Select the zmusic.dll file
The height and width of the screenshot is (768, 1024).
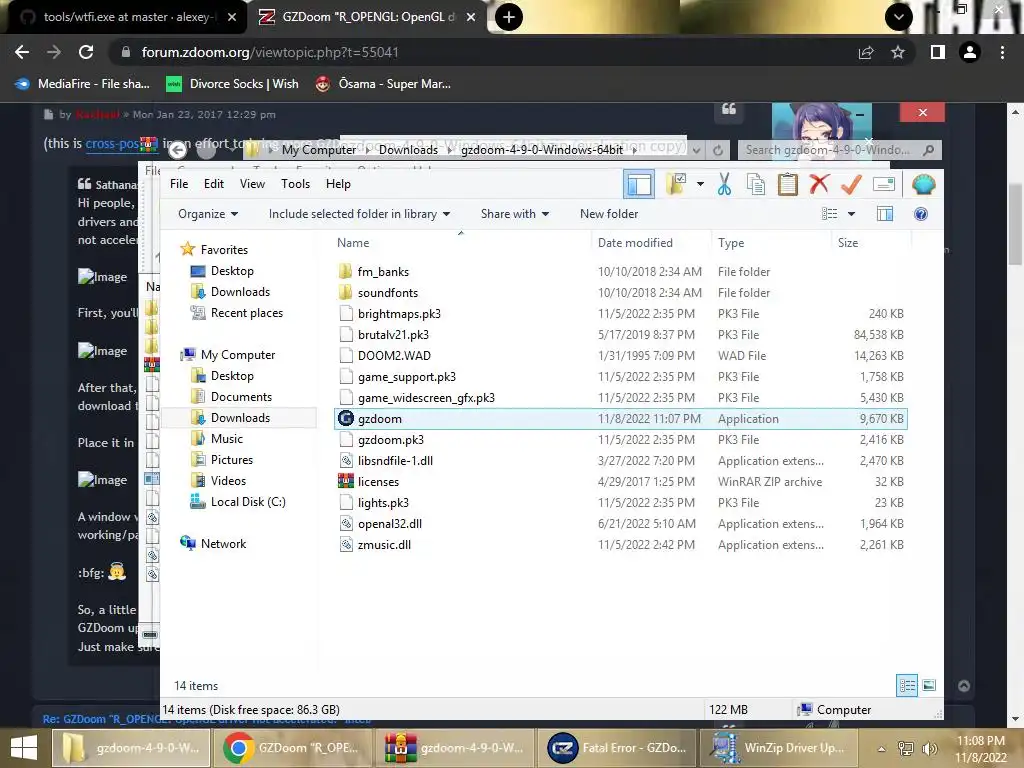[384, 545]
